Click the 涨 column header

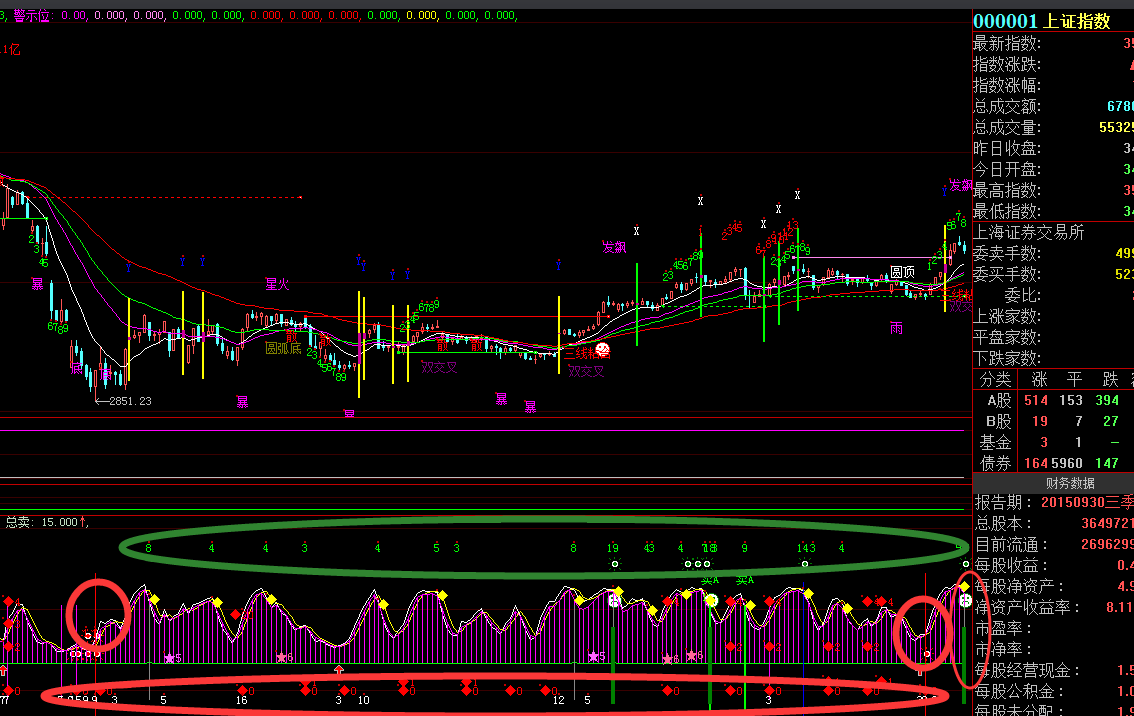click(x=1039, y=380)
